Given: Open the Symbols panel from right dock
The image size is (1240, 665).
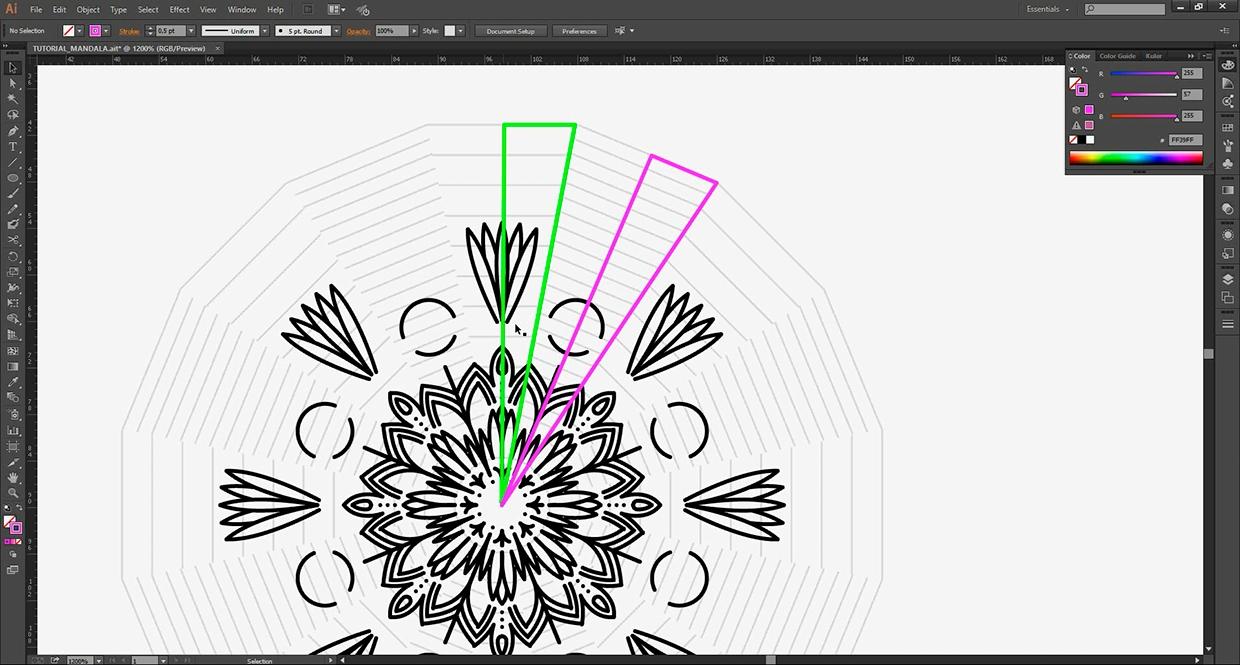Looking at the screenshot, I should point(1228,163).
